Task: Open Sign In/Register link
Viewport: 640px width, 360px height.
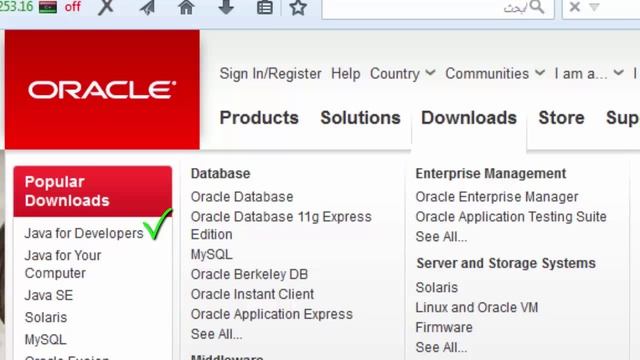Action: [x=270, y=73]
